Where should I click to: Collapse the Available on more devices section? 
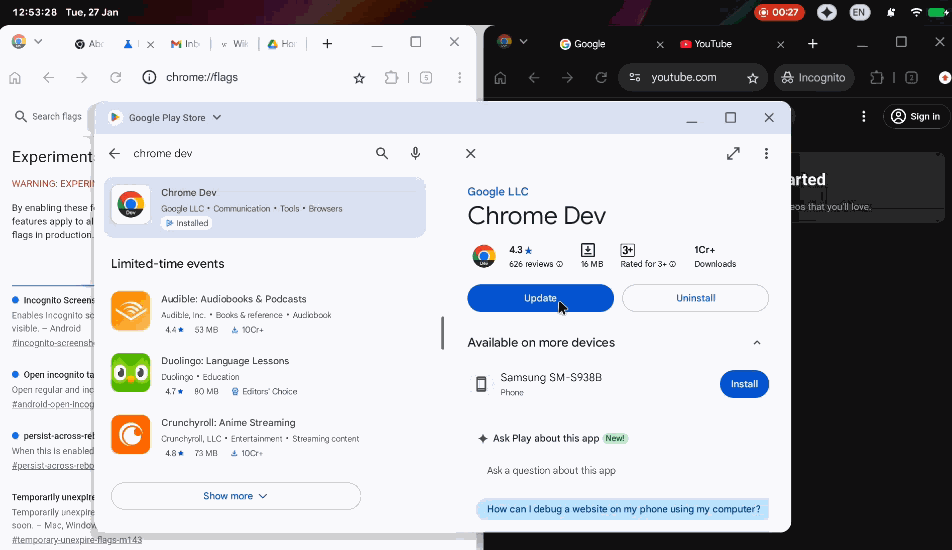point(756,343)
